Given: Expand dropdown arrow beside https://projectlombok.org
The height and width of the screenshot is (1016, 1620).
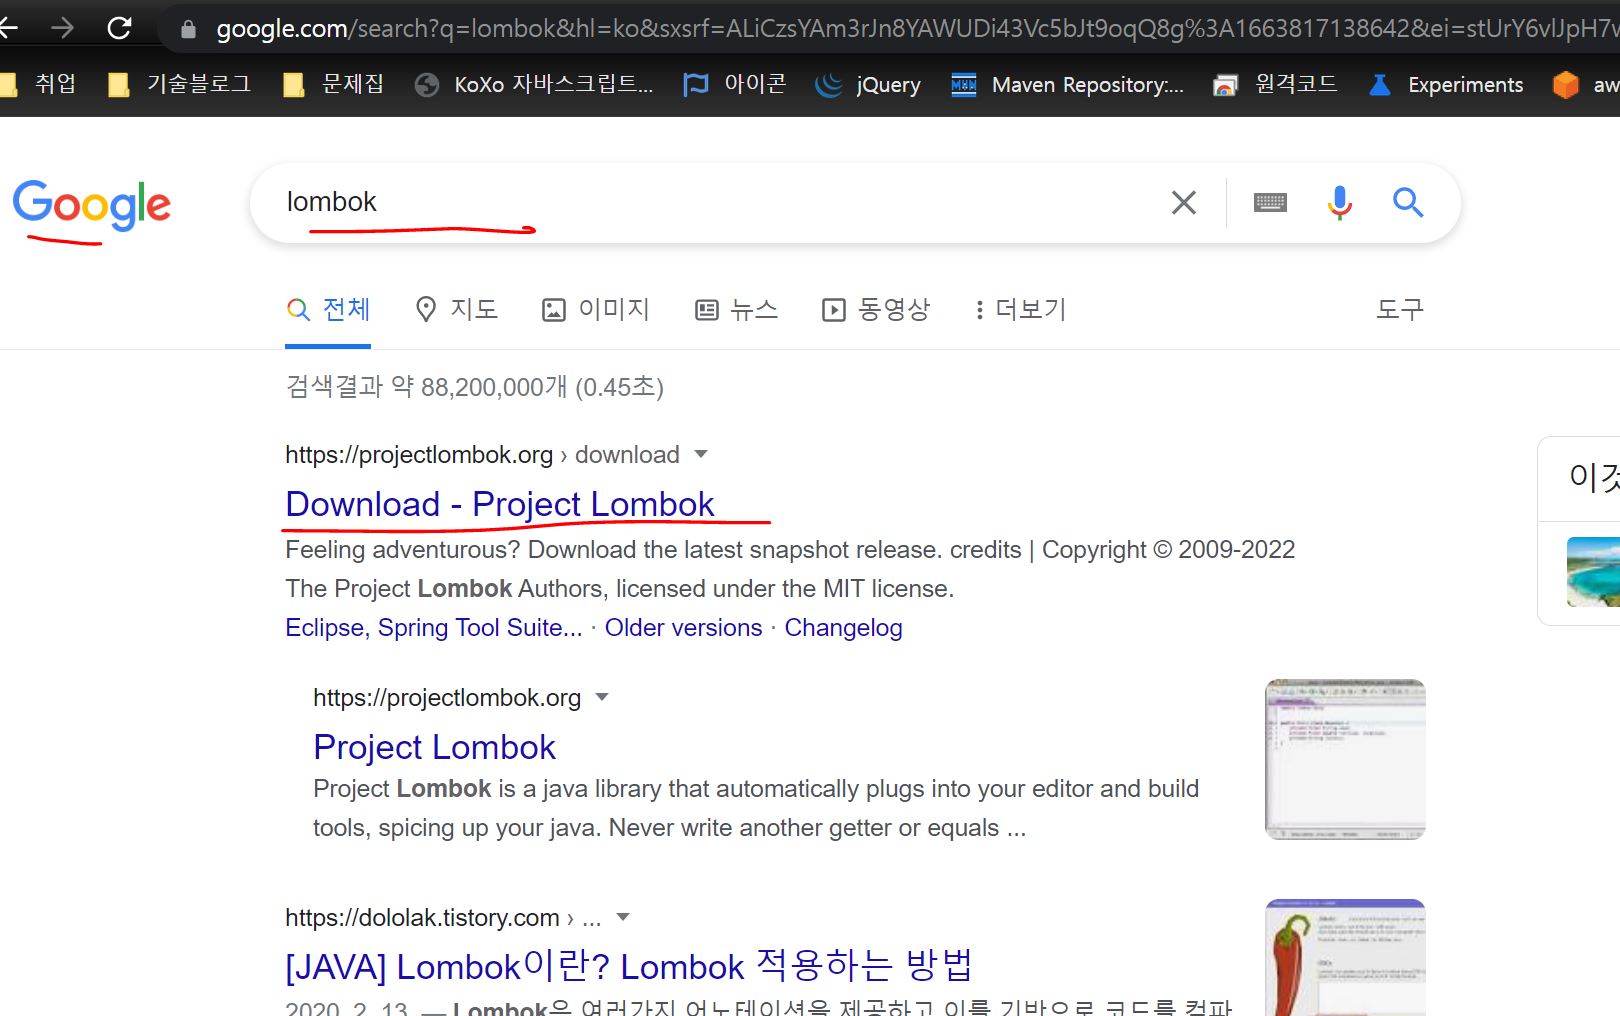Looking at the screenshot, I should (602, 697).
